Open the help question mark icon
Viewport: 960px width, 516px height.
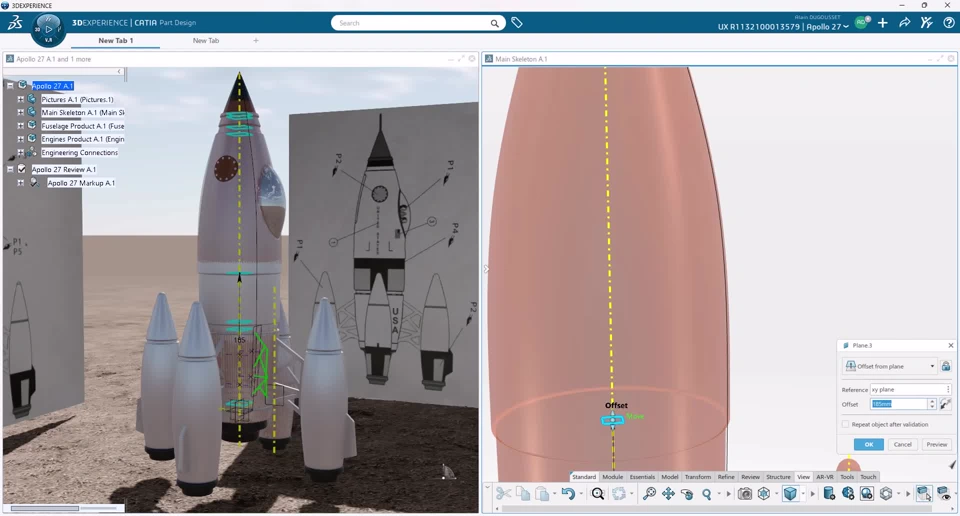click(948, 23)
